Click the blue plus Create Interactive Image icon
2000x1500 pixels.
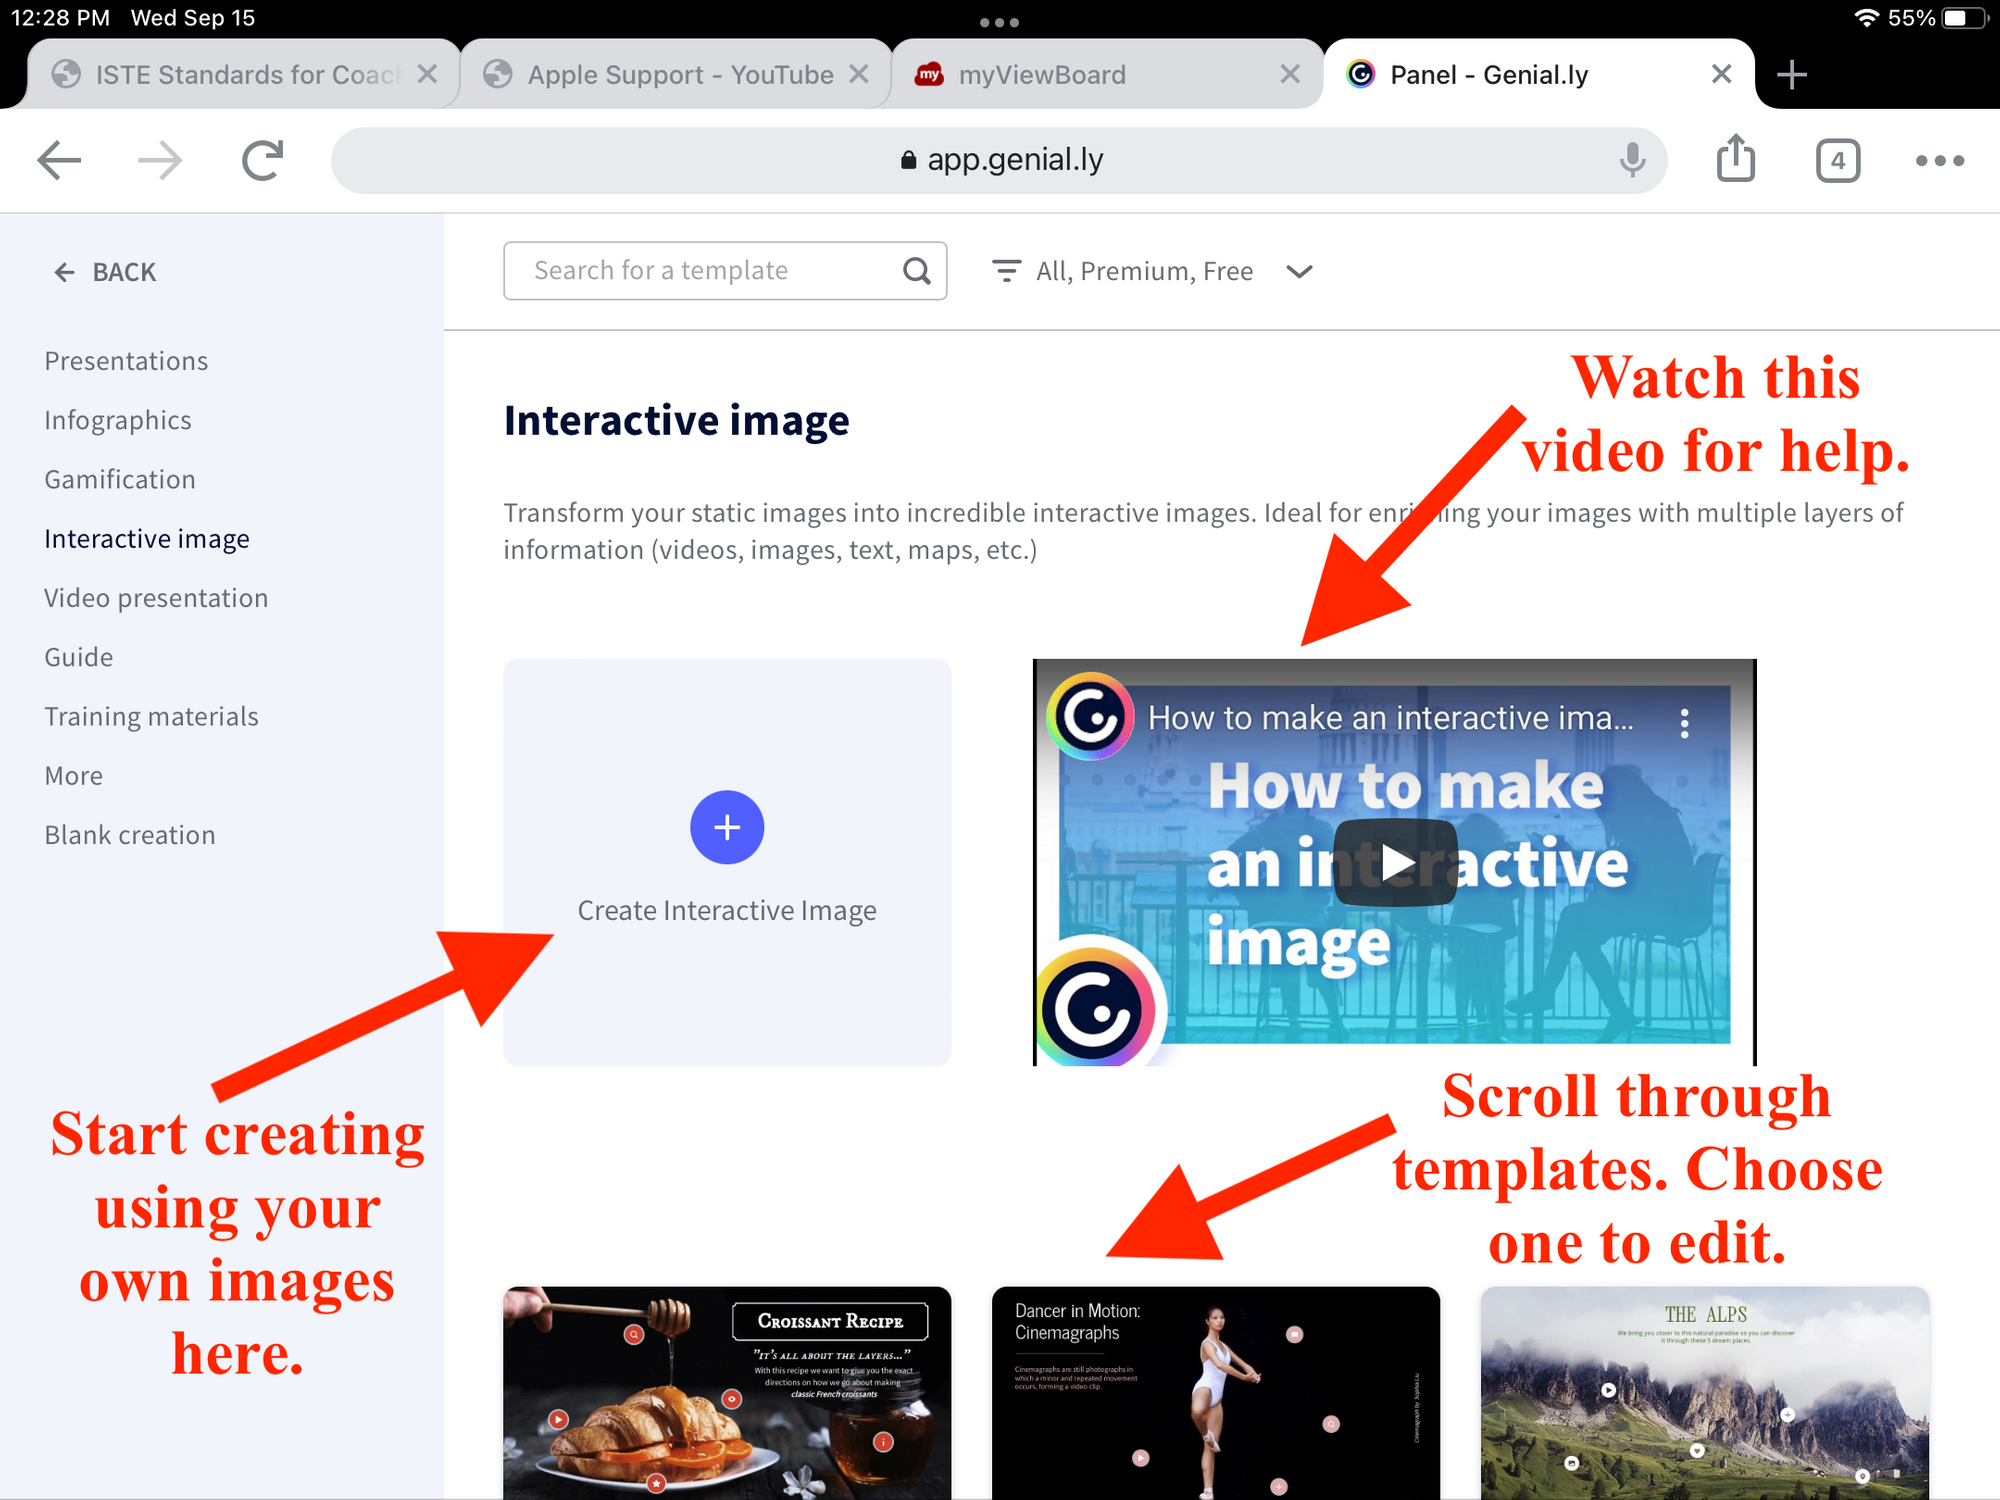click(x=727, y=827)
